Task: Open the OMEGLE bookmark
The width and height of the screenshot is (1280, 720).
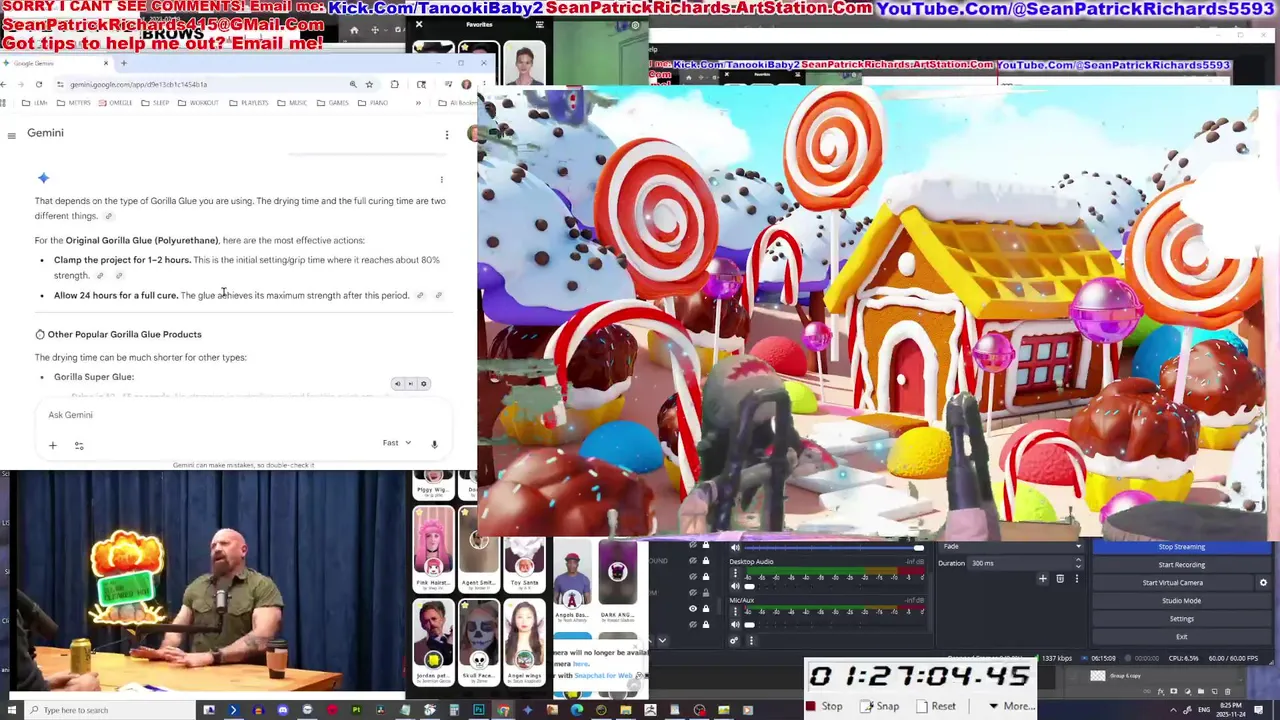Action: click(x=115, y=103)
